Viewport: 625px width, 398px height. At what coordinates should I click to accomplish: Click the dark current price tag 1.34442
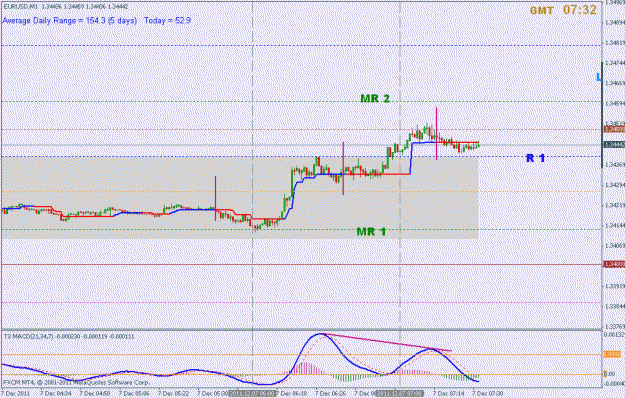pyautogui.click(x=614, y=145)
